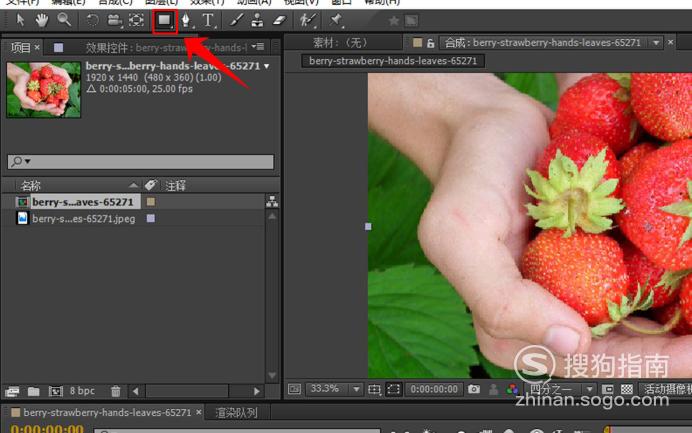Switch to the 项目 panel tab
The height and width of the screenshot is (433, 692).
20,47
